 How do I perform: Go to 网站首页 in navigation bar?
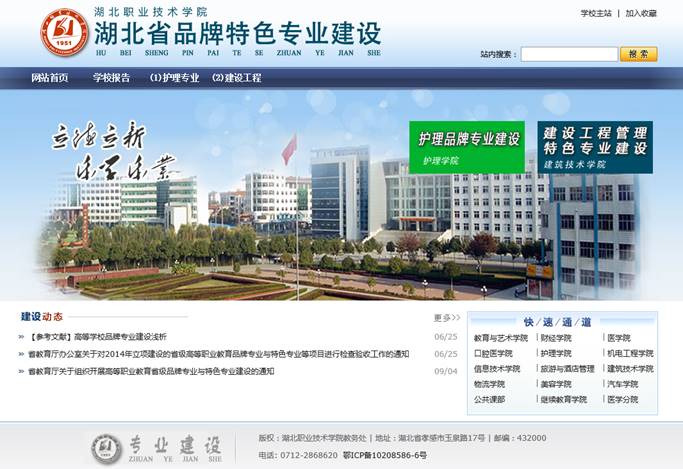50,77
